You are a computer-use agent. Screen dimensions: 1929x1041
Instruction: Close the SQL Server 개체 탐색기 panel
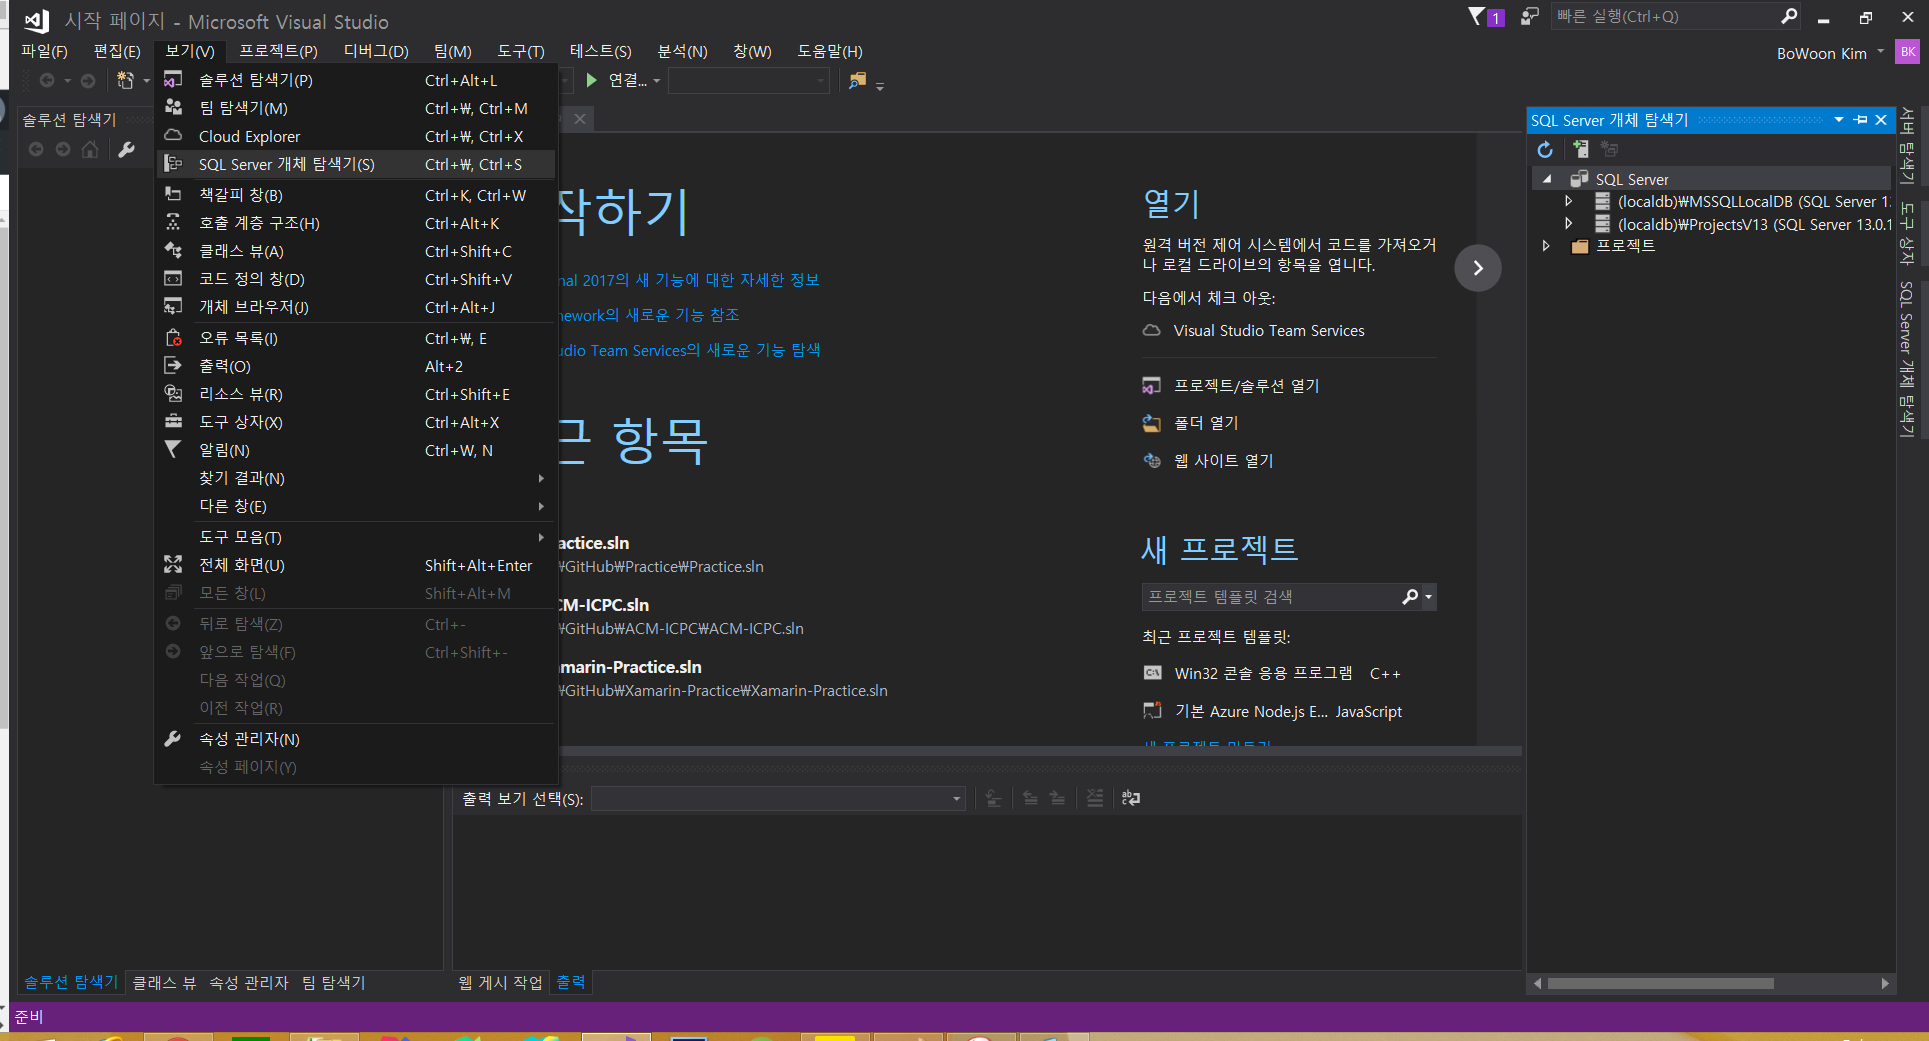click(1881, 120)
